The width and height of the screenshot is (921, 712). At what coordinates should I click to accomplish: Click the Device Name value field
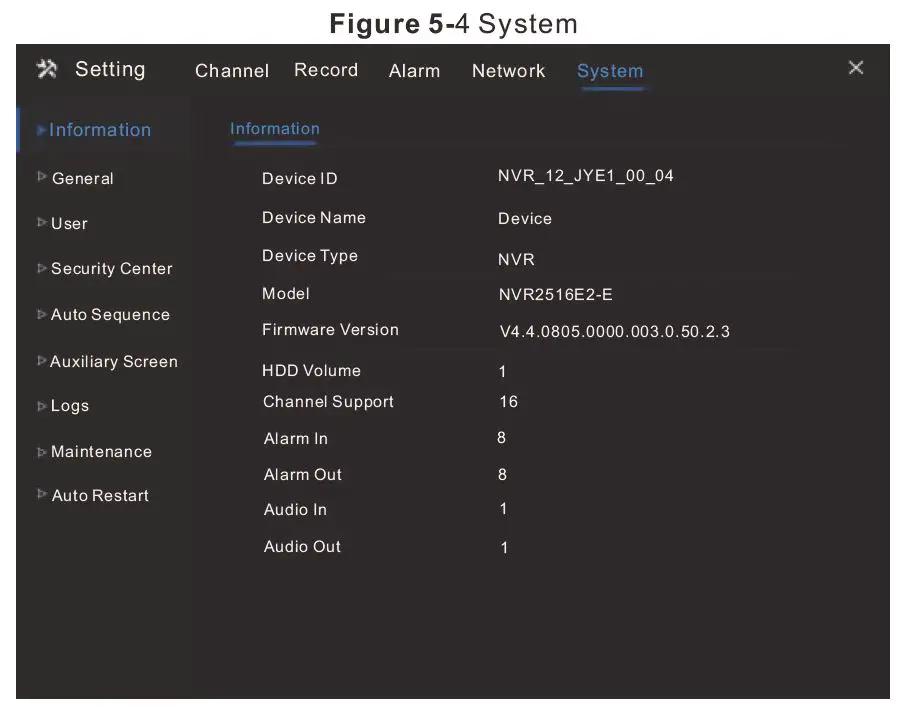(525, 218)
